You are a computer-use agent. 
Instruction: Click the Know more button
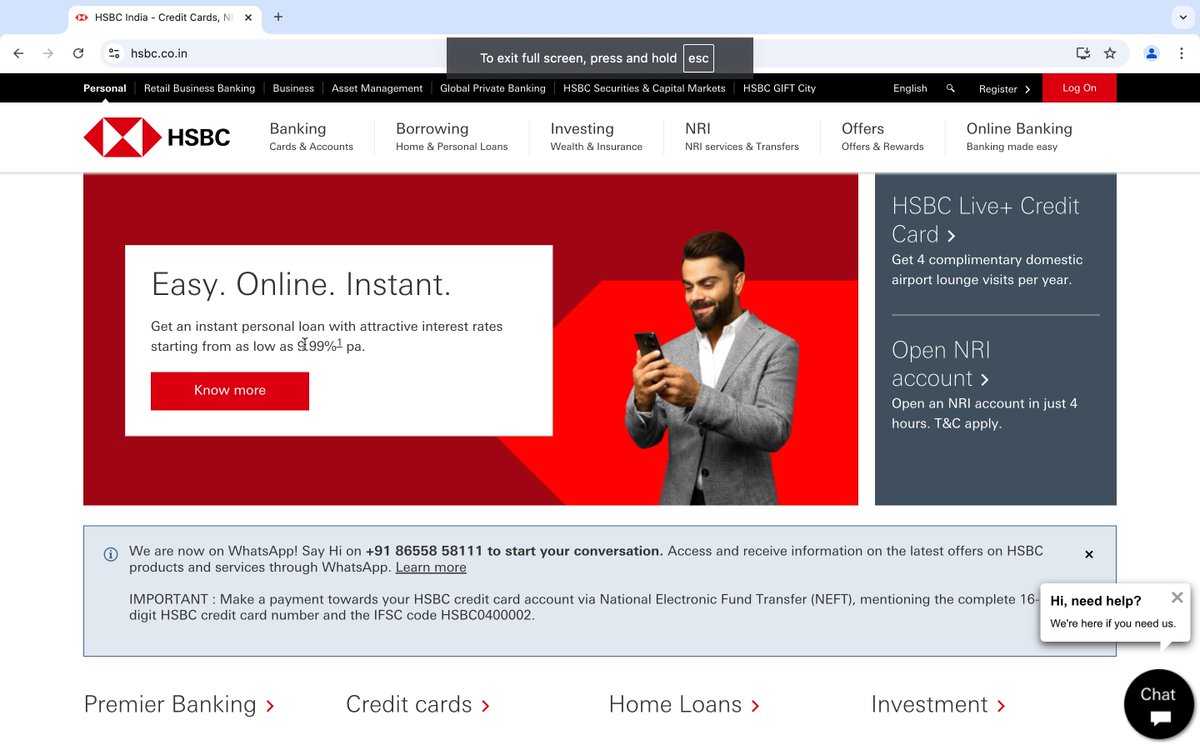[230, 391]
